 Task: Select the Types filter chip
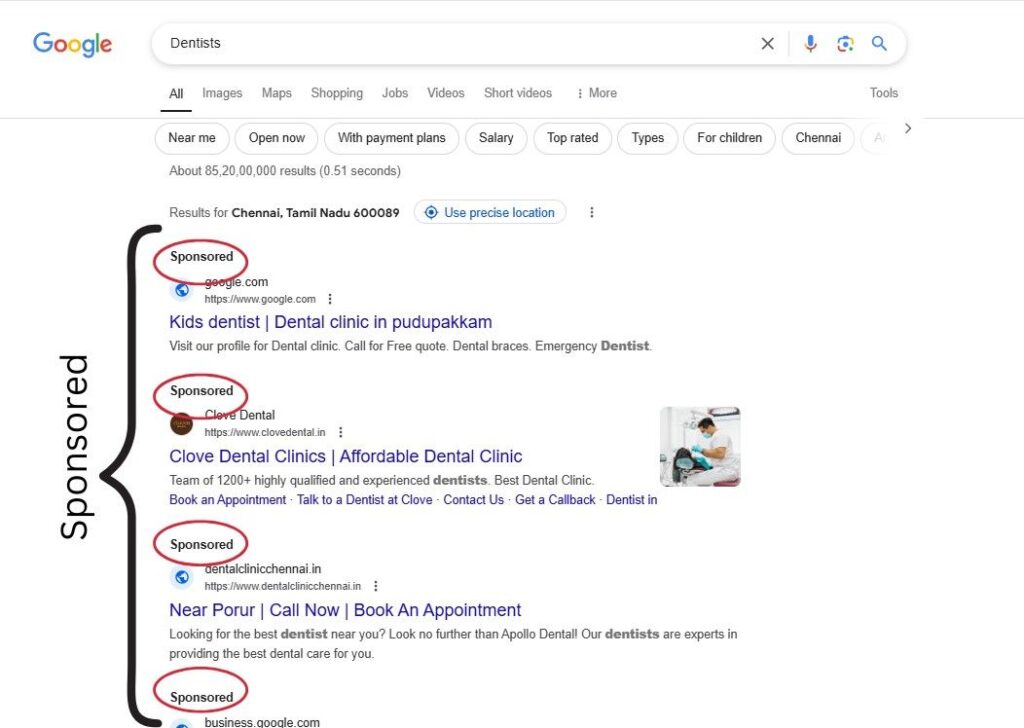click(x=647, y=138)
